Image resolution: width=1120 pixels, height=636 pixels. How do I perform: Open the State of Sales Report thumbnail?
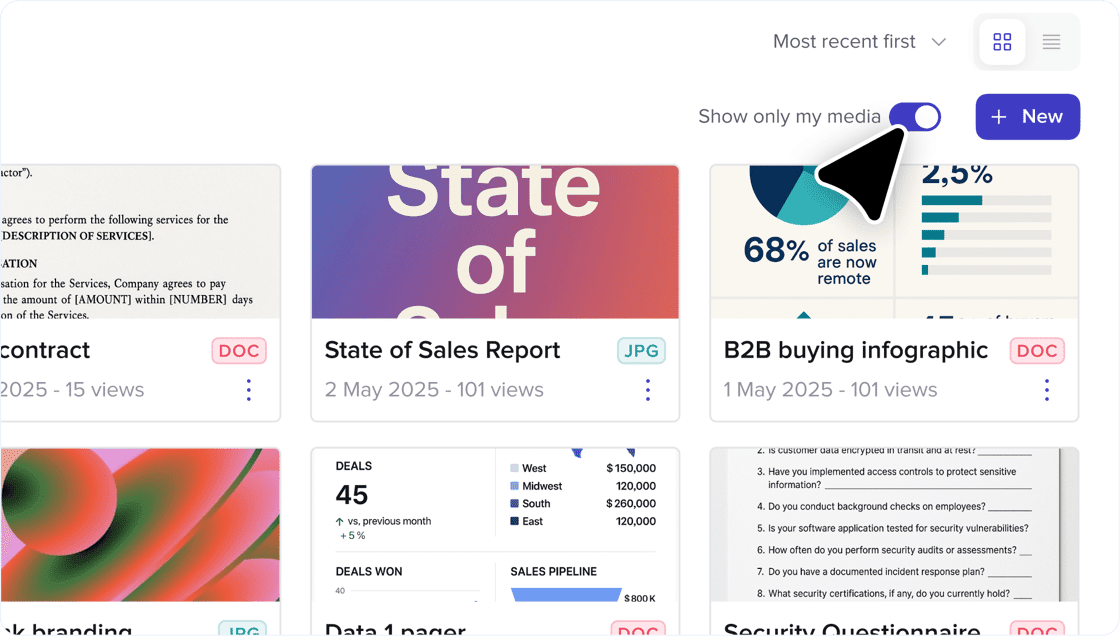[495, 242]
